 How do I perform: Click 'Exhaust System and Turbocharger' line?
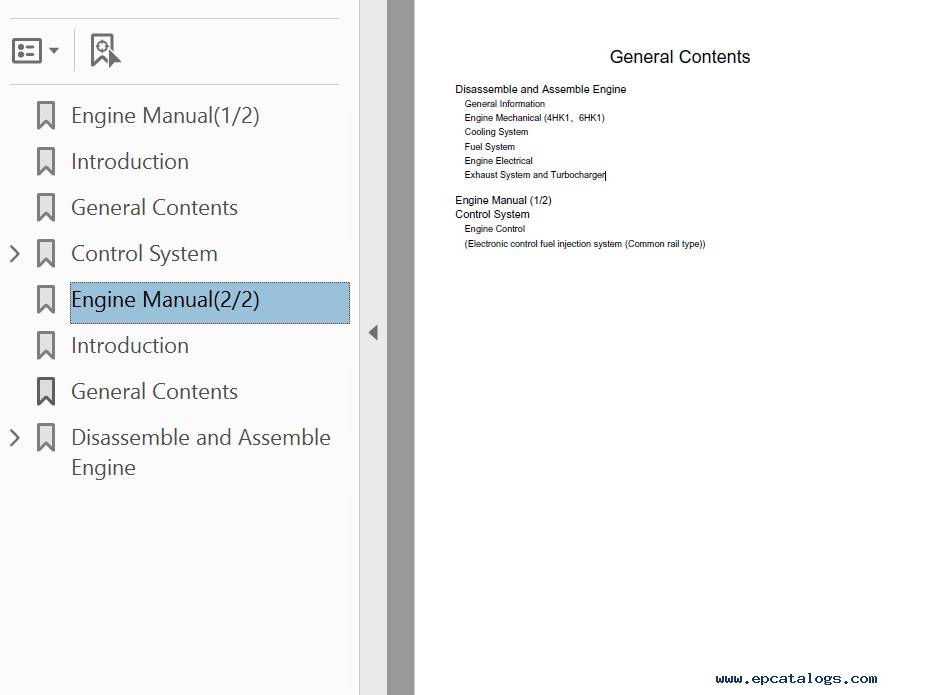[x=534, y=175]
